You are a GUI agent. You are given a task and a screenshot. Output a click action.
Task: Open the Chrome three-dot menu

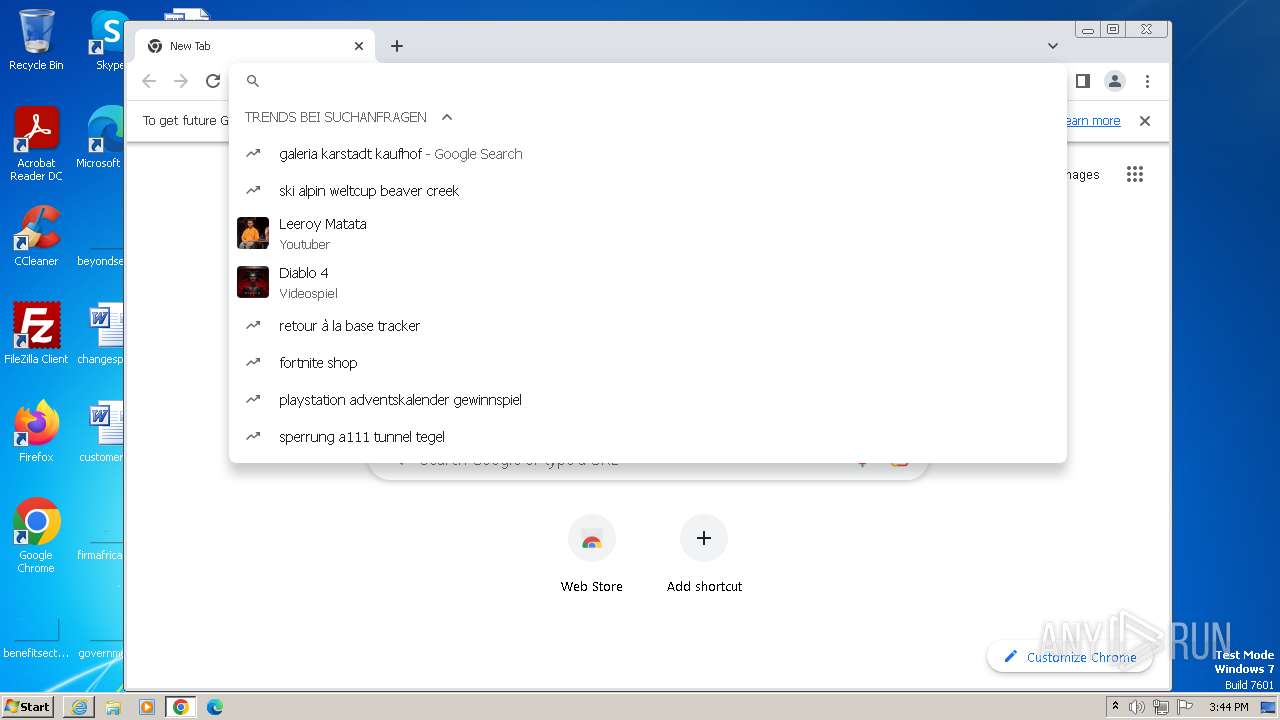point(1147,81)
